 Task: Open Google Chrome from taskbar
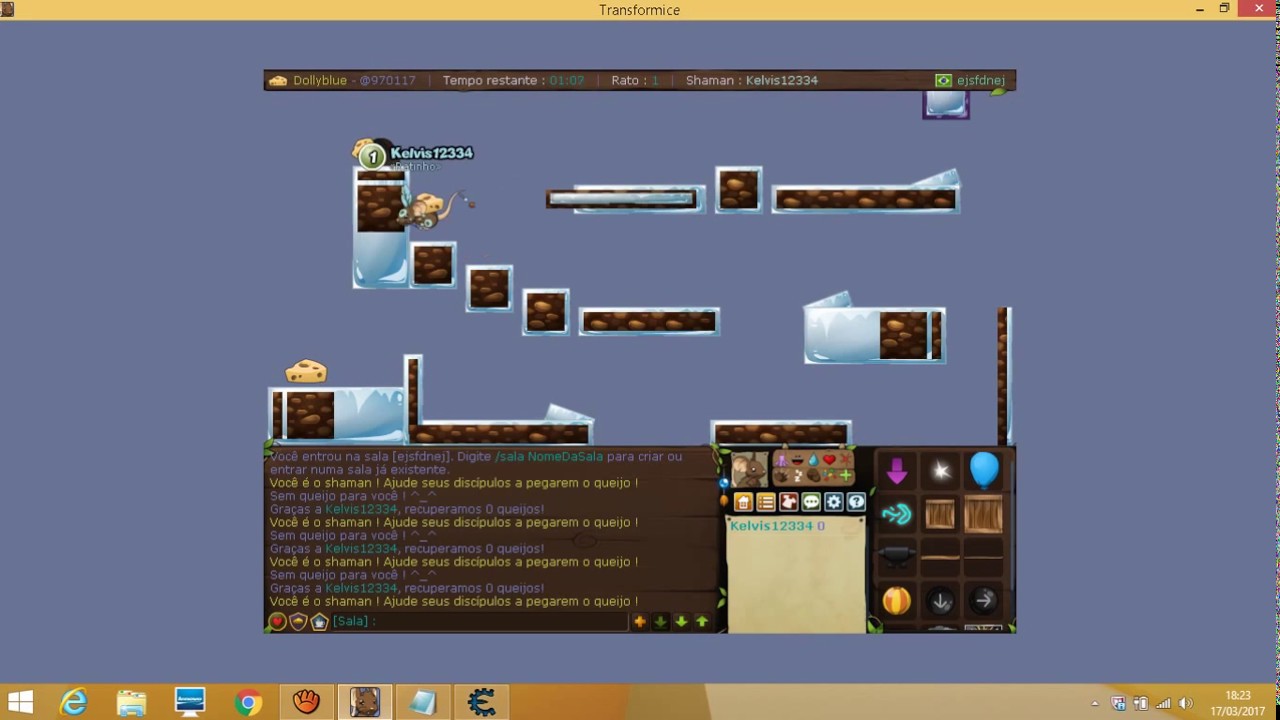click(x=248, y=702)
